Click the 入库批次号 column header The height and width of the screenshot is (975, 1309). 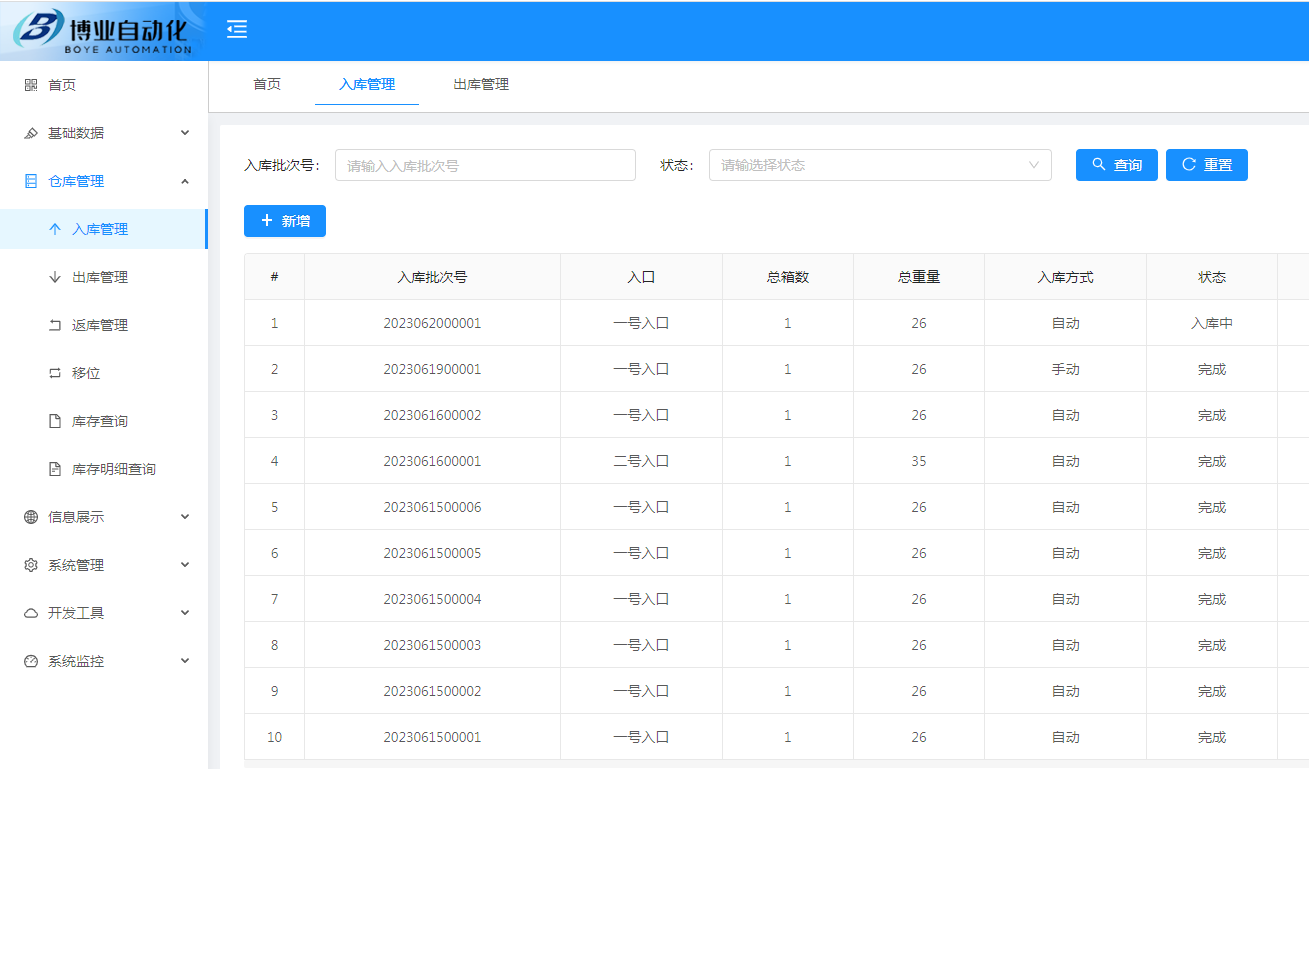[x=432, y=277]
